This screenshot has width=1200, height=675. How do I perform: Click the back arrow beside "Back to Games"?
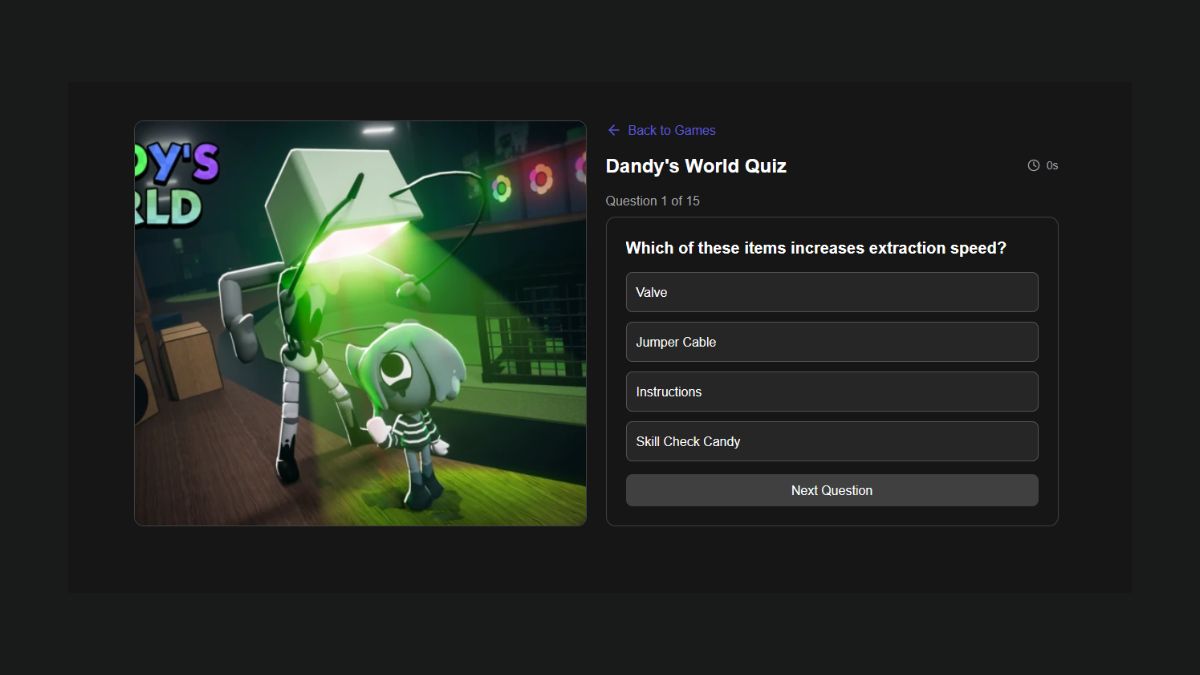point(613,130)
